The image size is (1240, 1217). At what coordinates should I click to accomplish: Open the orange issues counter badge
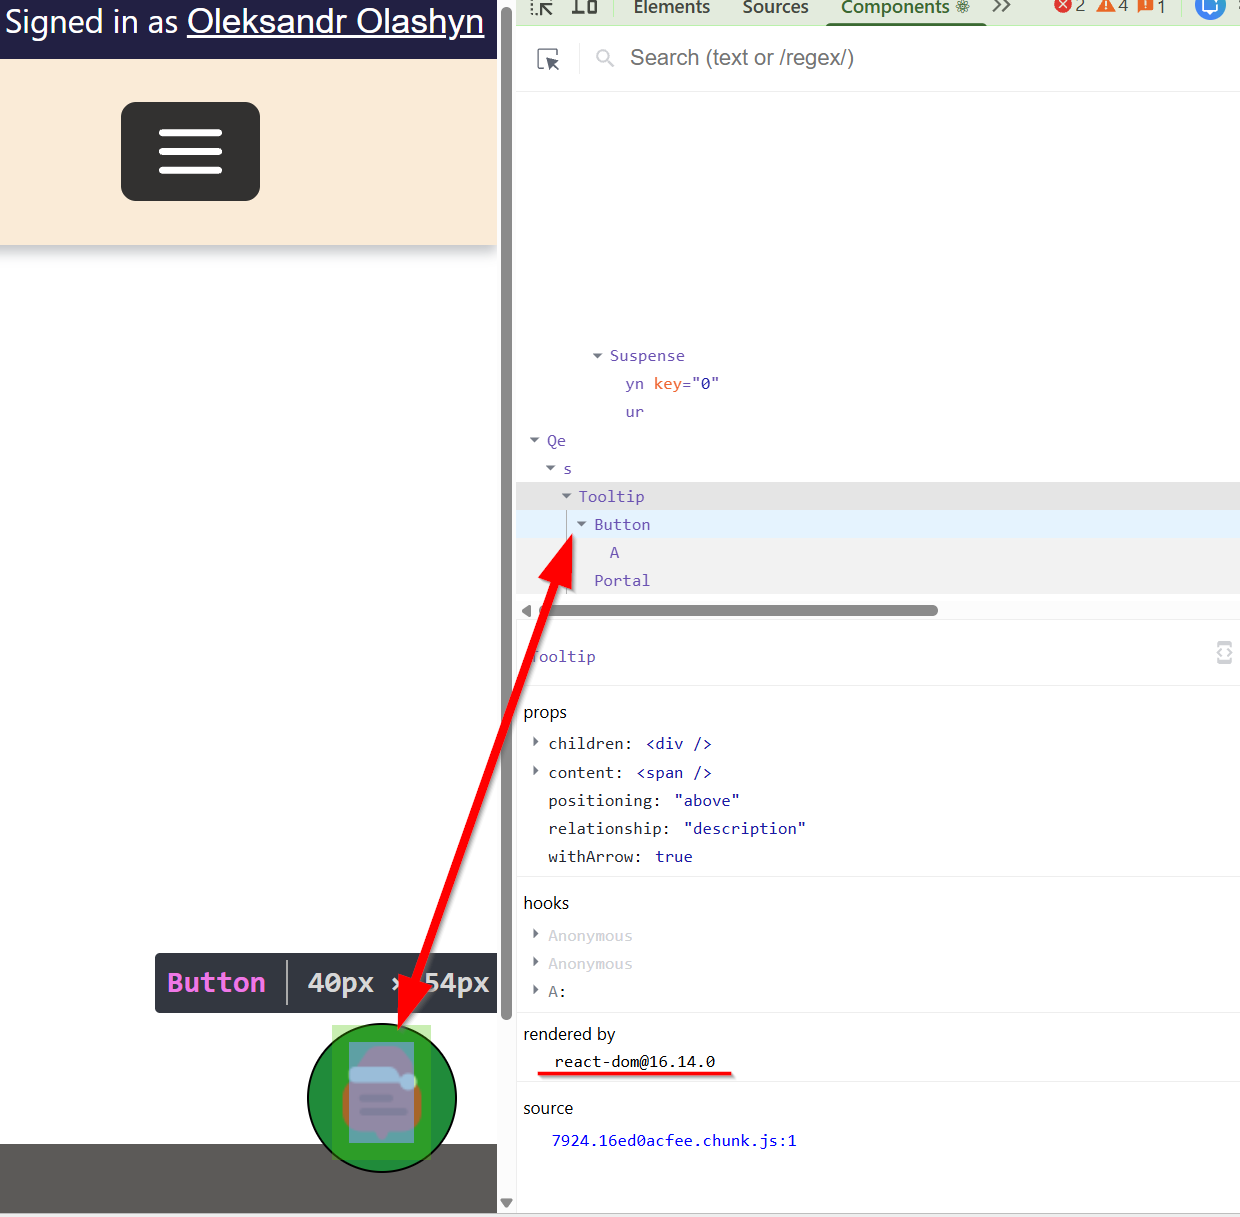1147,6
